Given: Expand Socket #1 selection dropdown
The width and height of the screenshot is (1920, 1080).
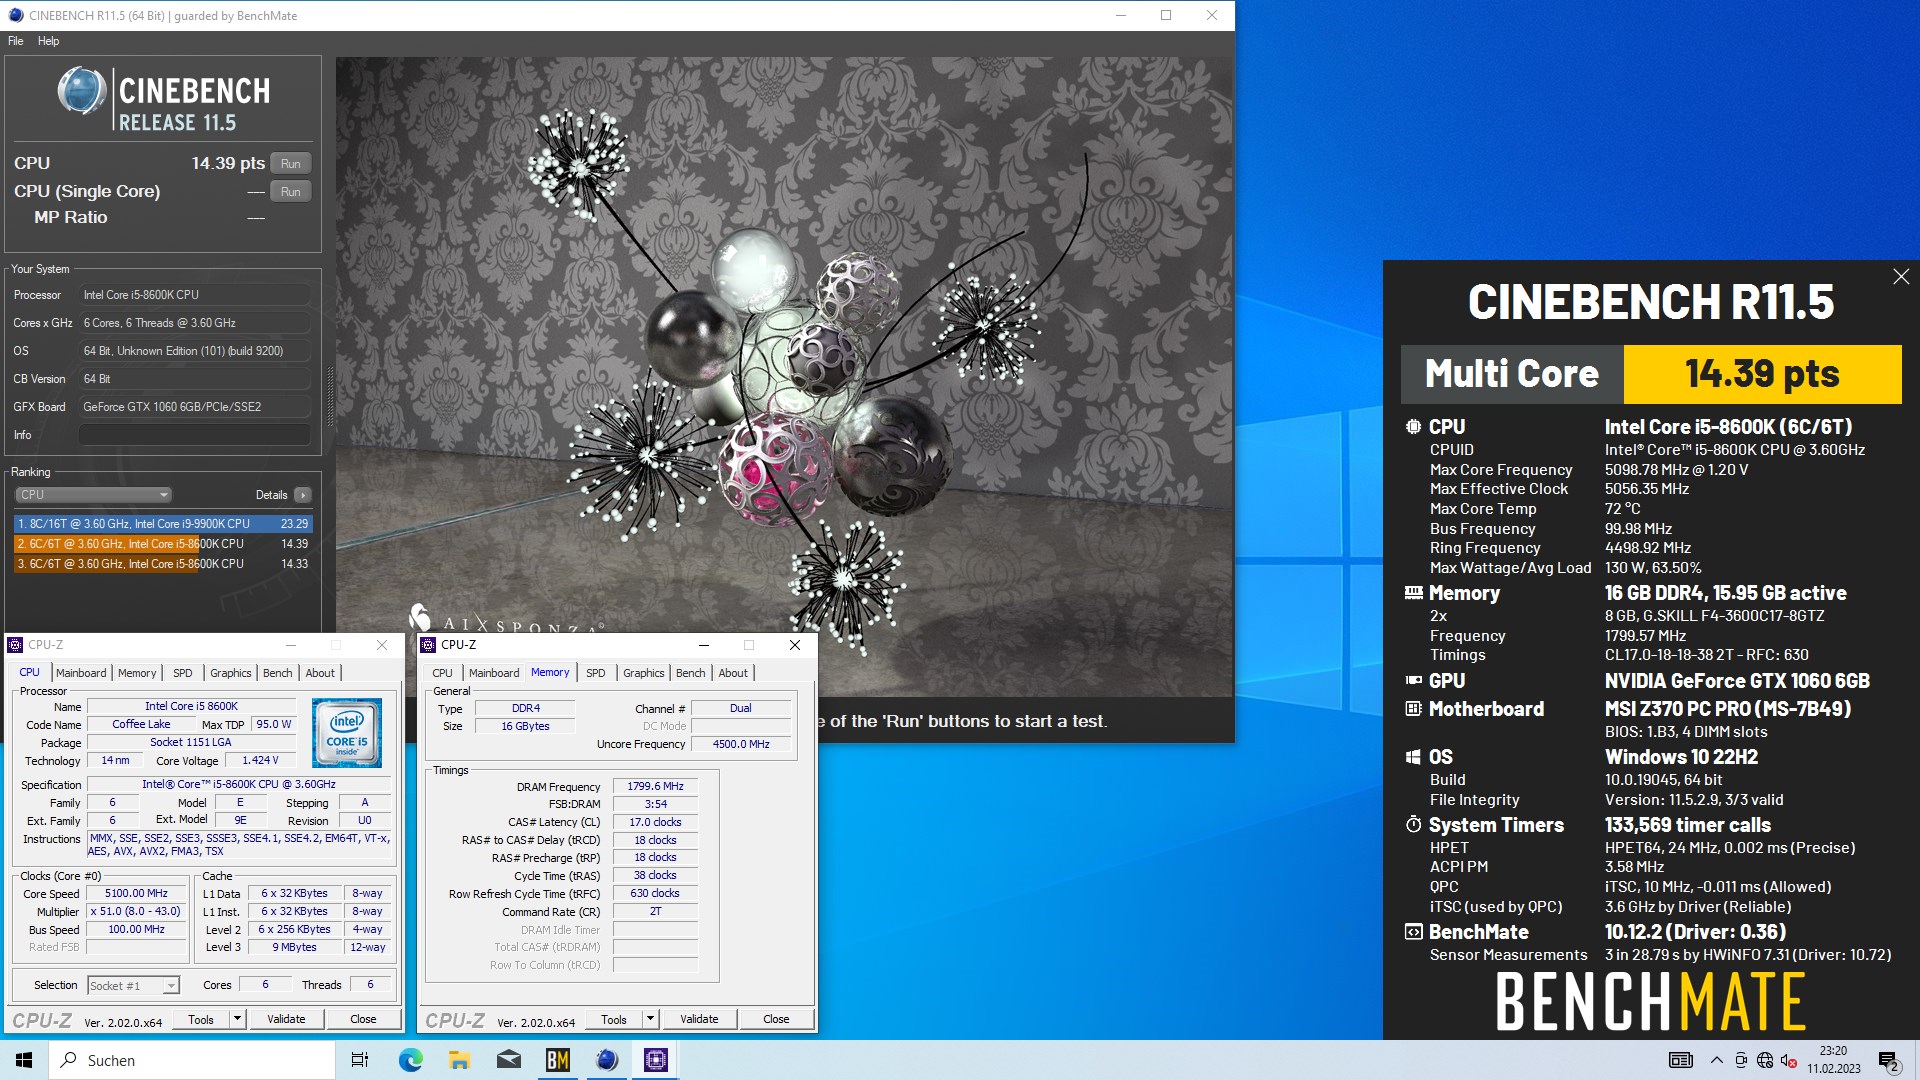Looking at the screenshot, I should pyautogui.click(x=133, y=985).
